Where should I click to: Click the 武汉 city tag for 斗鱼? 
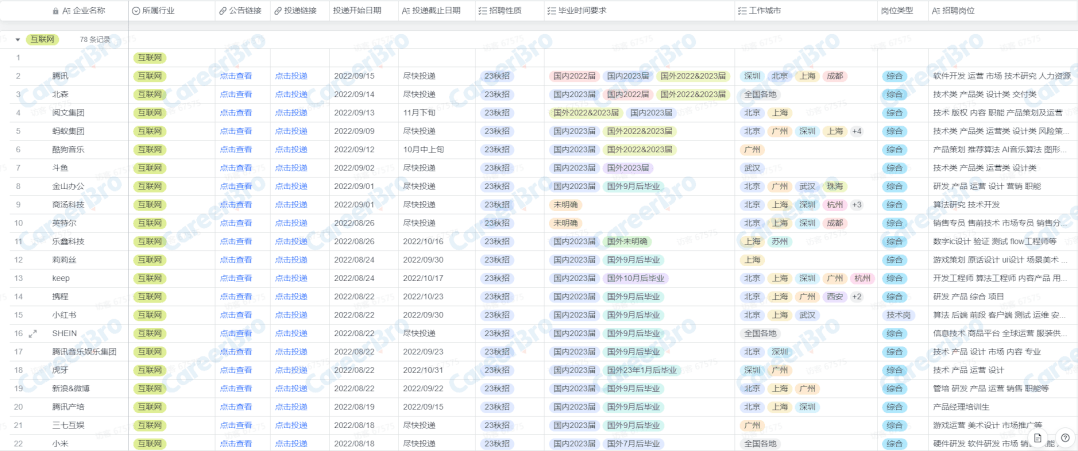[x=751, y=168]
